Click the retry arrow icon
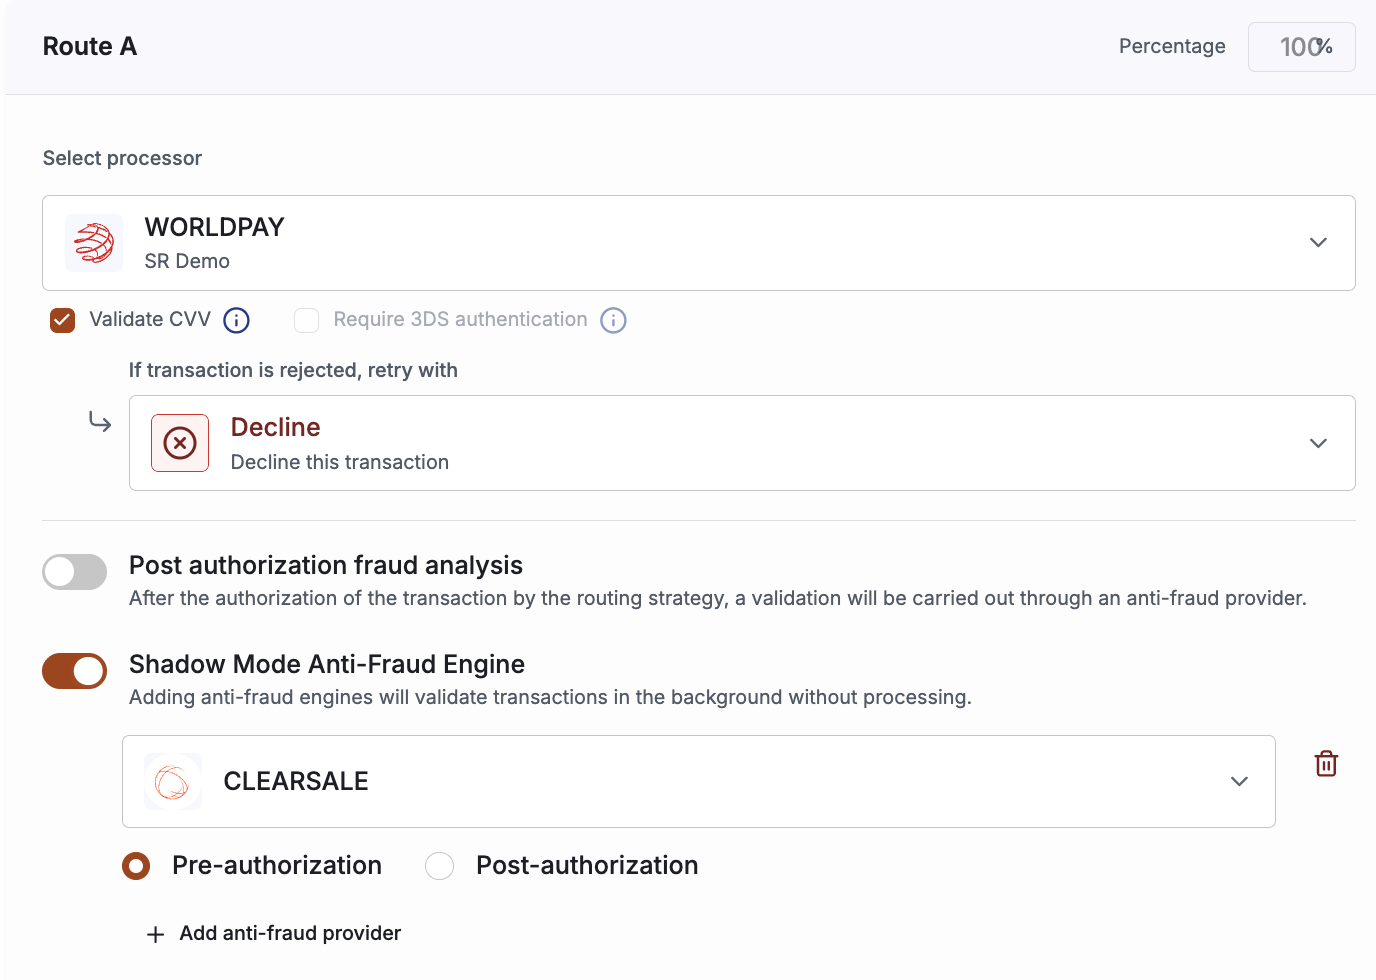 (x=100, y=422)
